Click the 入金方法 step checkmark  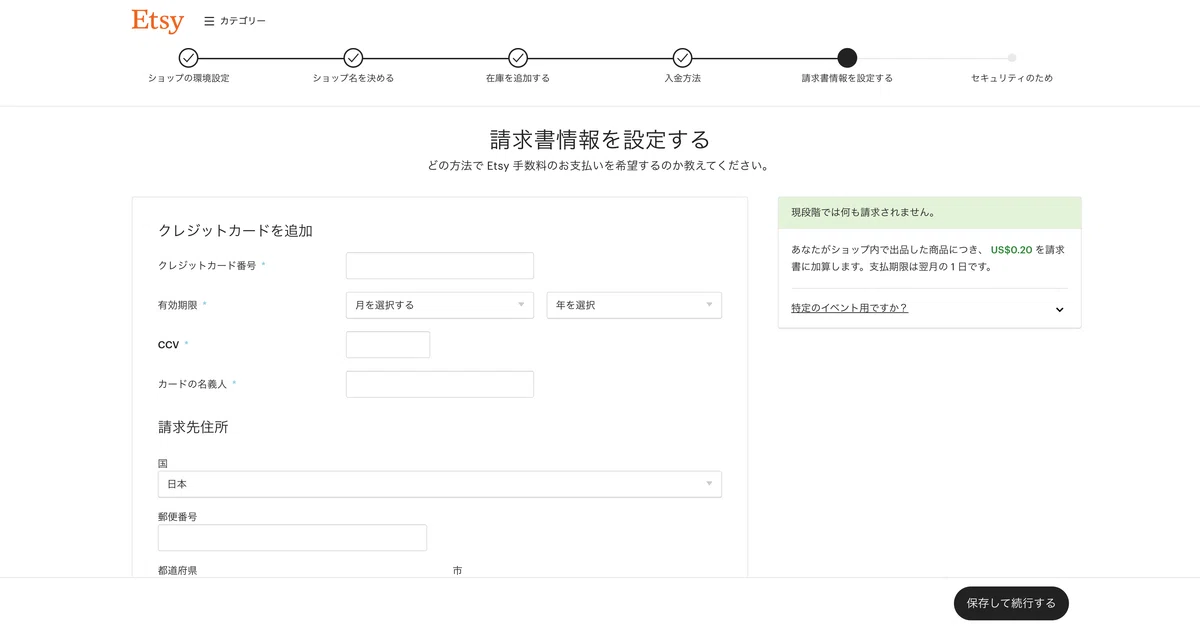coord(682,58)
